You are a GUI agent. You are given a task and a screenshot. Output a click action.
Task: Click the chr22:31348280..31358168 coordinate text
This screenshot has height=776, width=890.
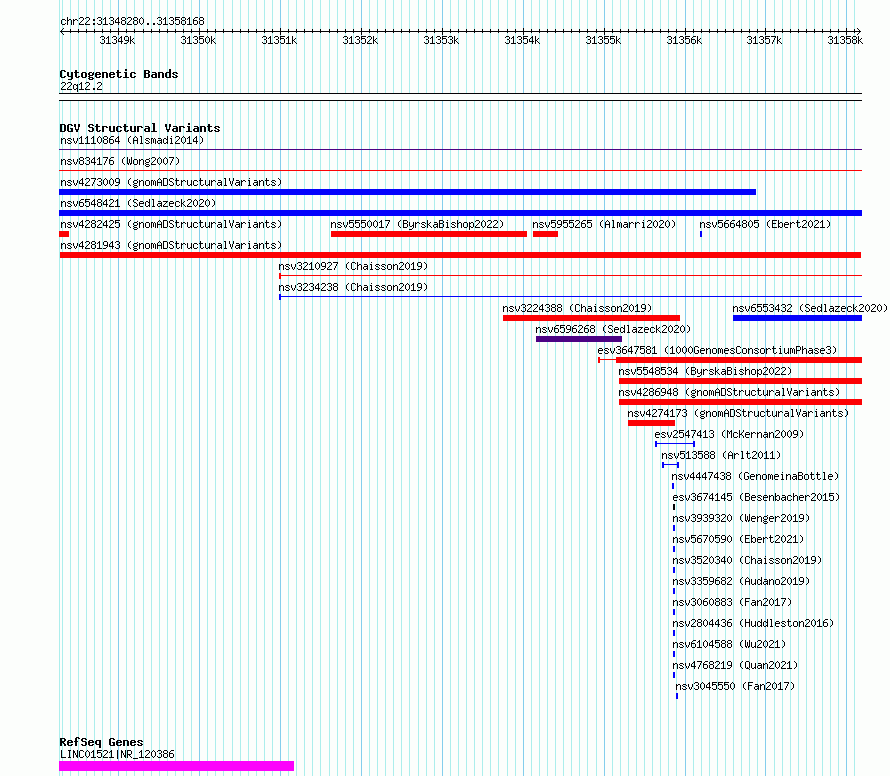[x=132, y=22]
